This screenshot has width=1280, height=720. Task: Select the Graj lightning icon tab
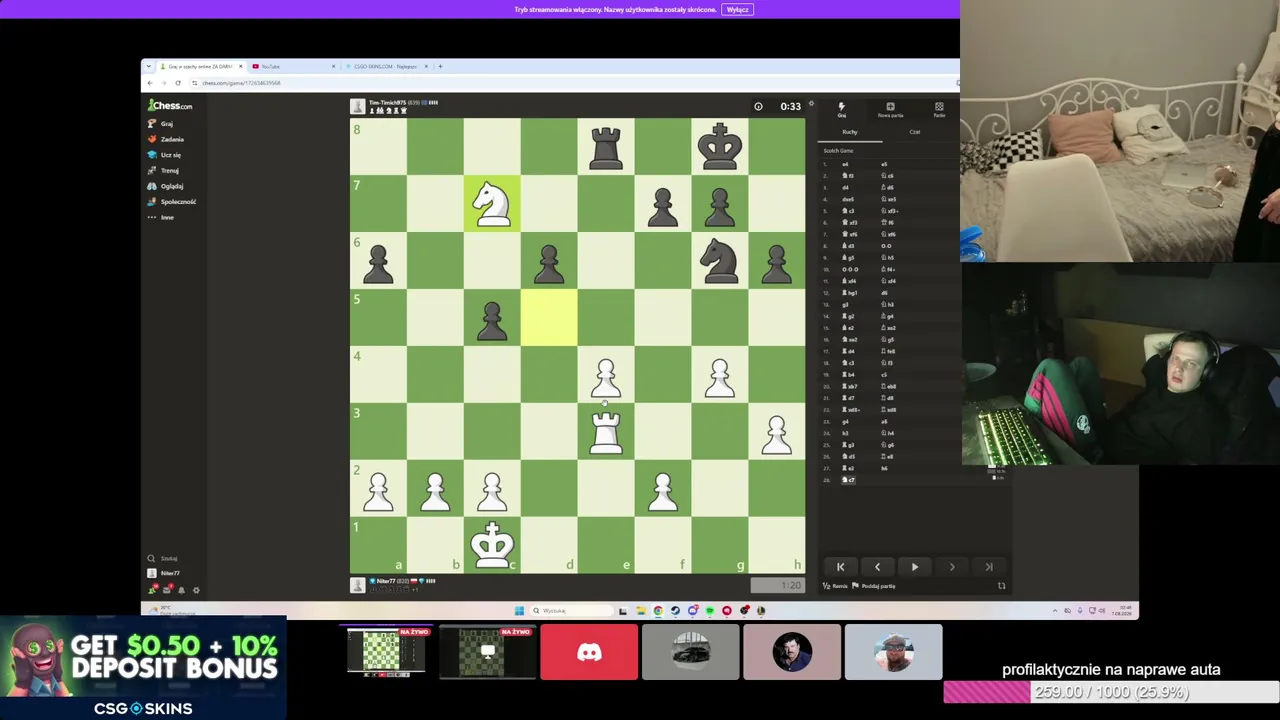[841, 109]
